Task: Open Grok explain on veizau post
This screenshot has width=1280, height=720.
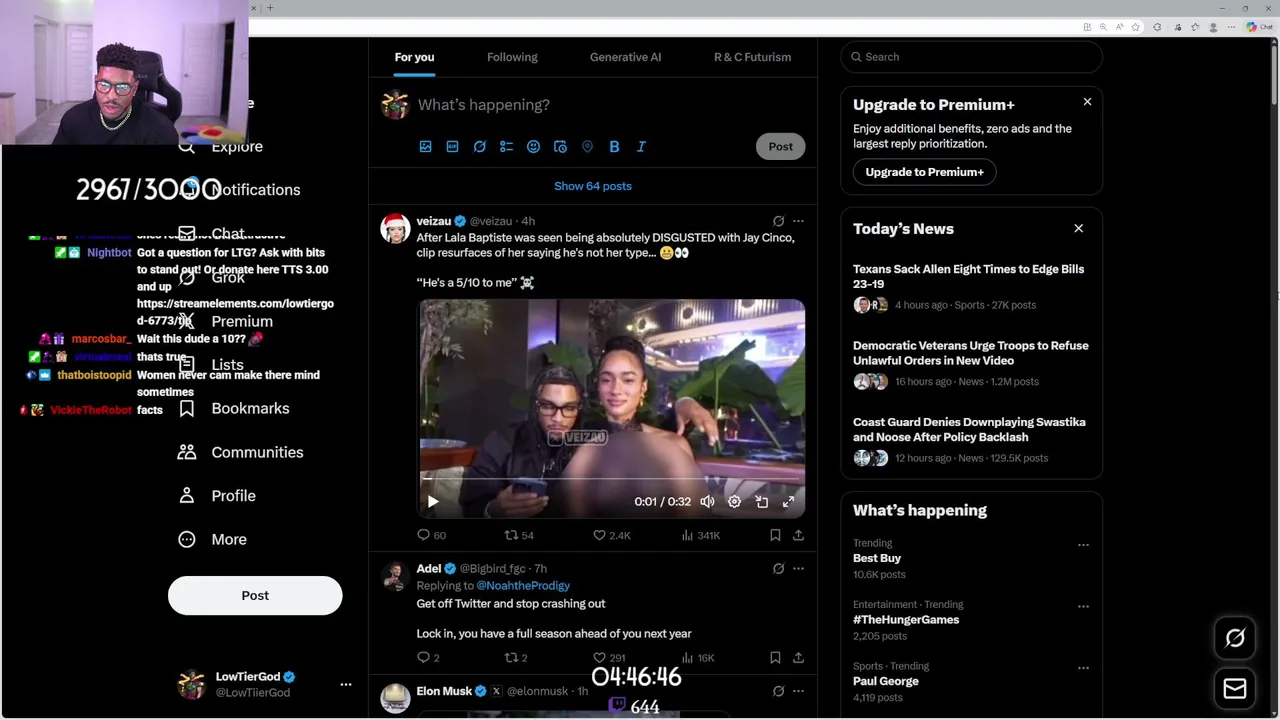Action: click(778, 221)
